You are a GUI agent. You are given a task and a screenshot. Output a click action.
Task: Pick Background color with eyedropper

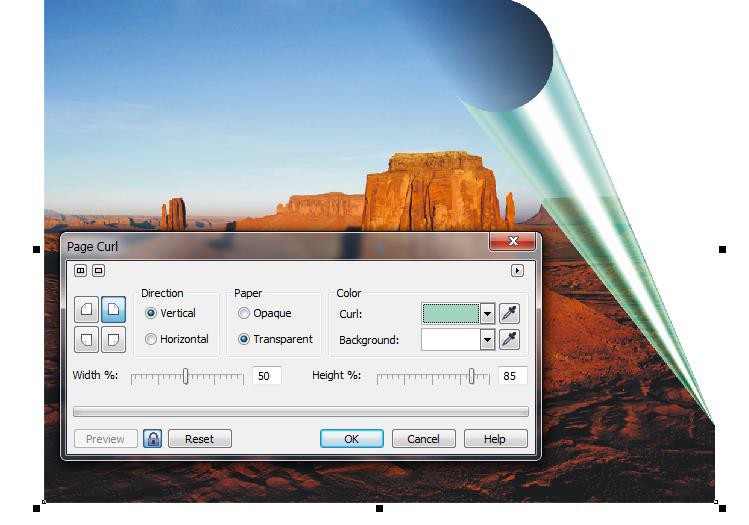(509, 340)
